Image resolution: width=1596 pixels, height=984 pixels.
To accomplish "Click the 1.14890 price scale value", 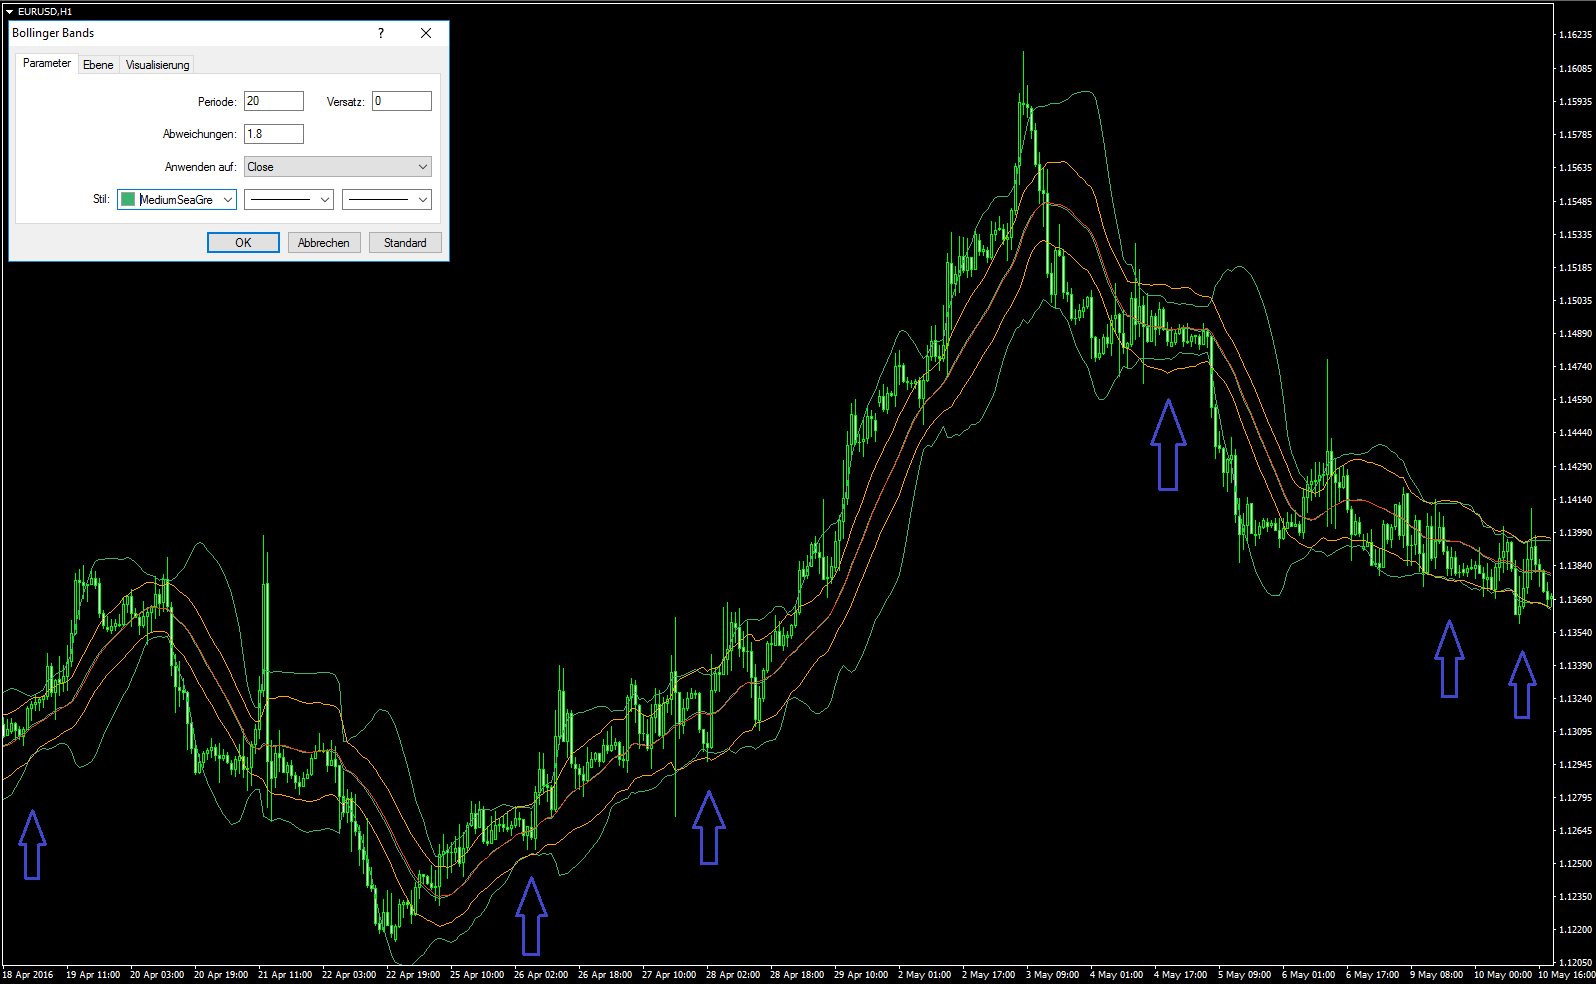I will click(x=1575, y=334).
